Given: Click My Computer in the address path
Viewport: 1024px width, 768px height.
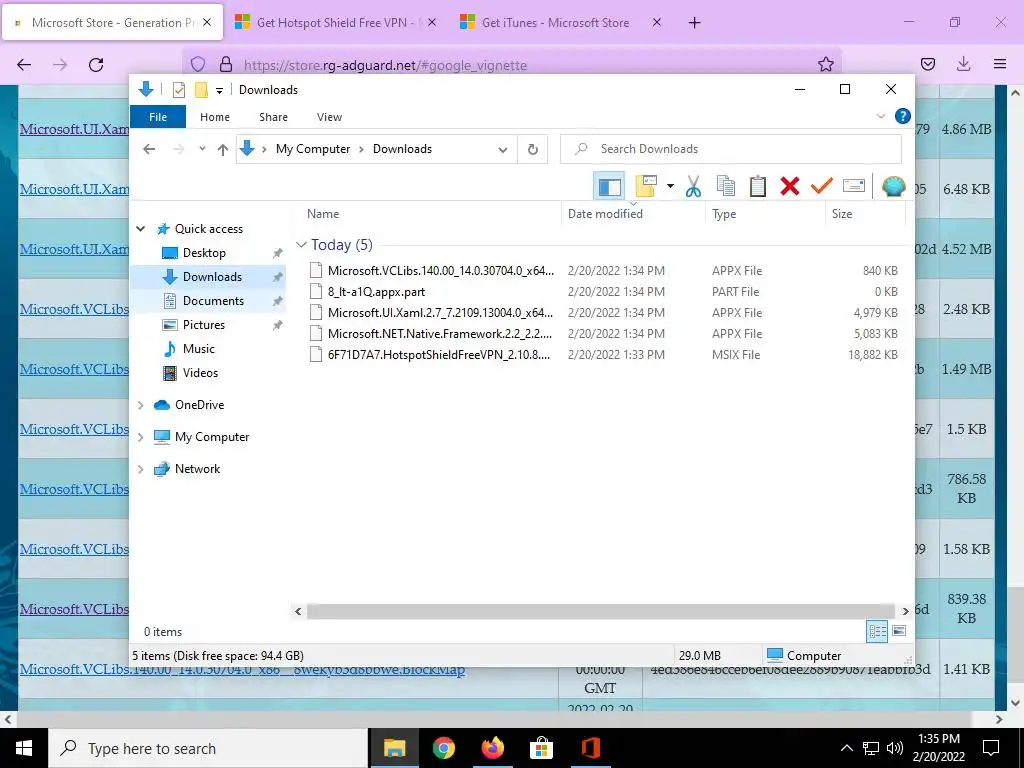Looking at the screenshot, I should click(313, 149).
